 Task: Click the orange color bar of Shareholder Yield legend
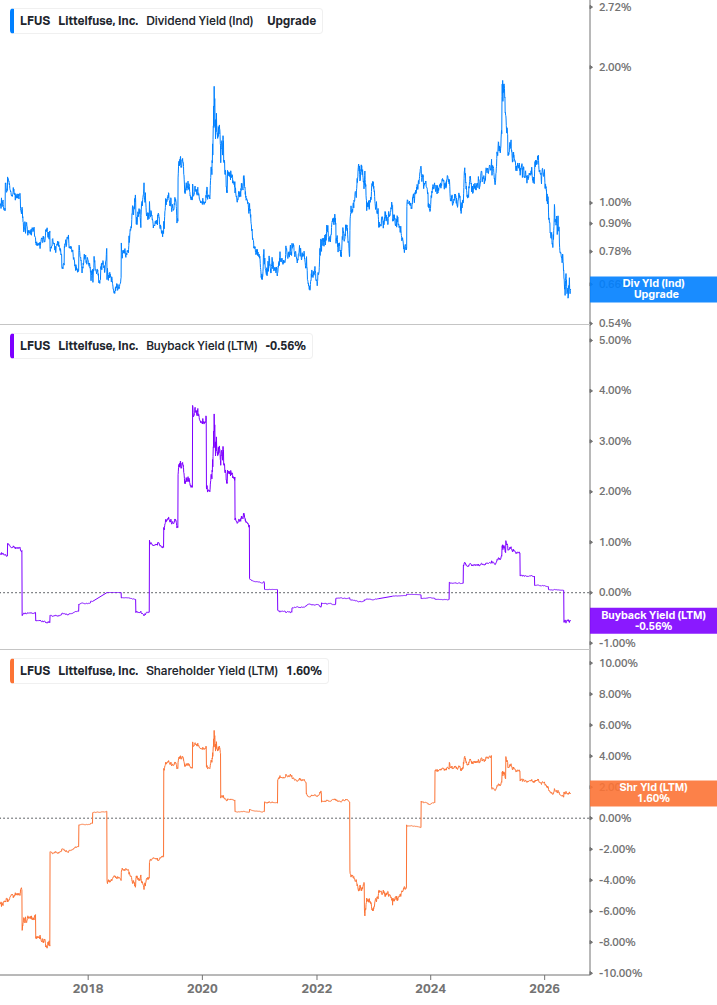[x=12, y=671]
